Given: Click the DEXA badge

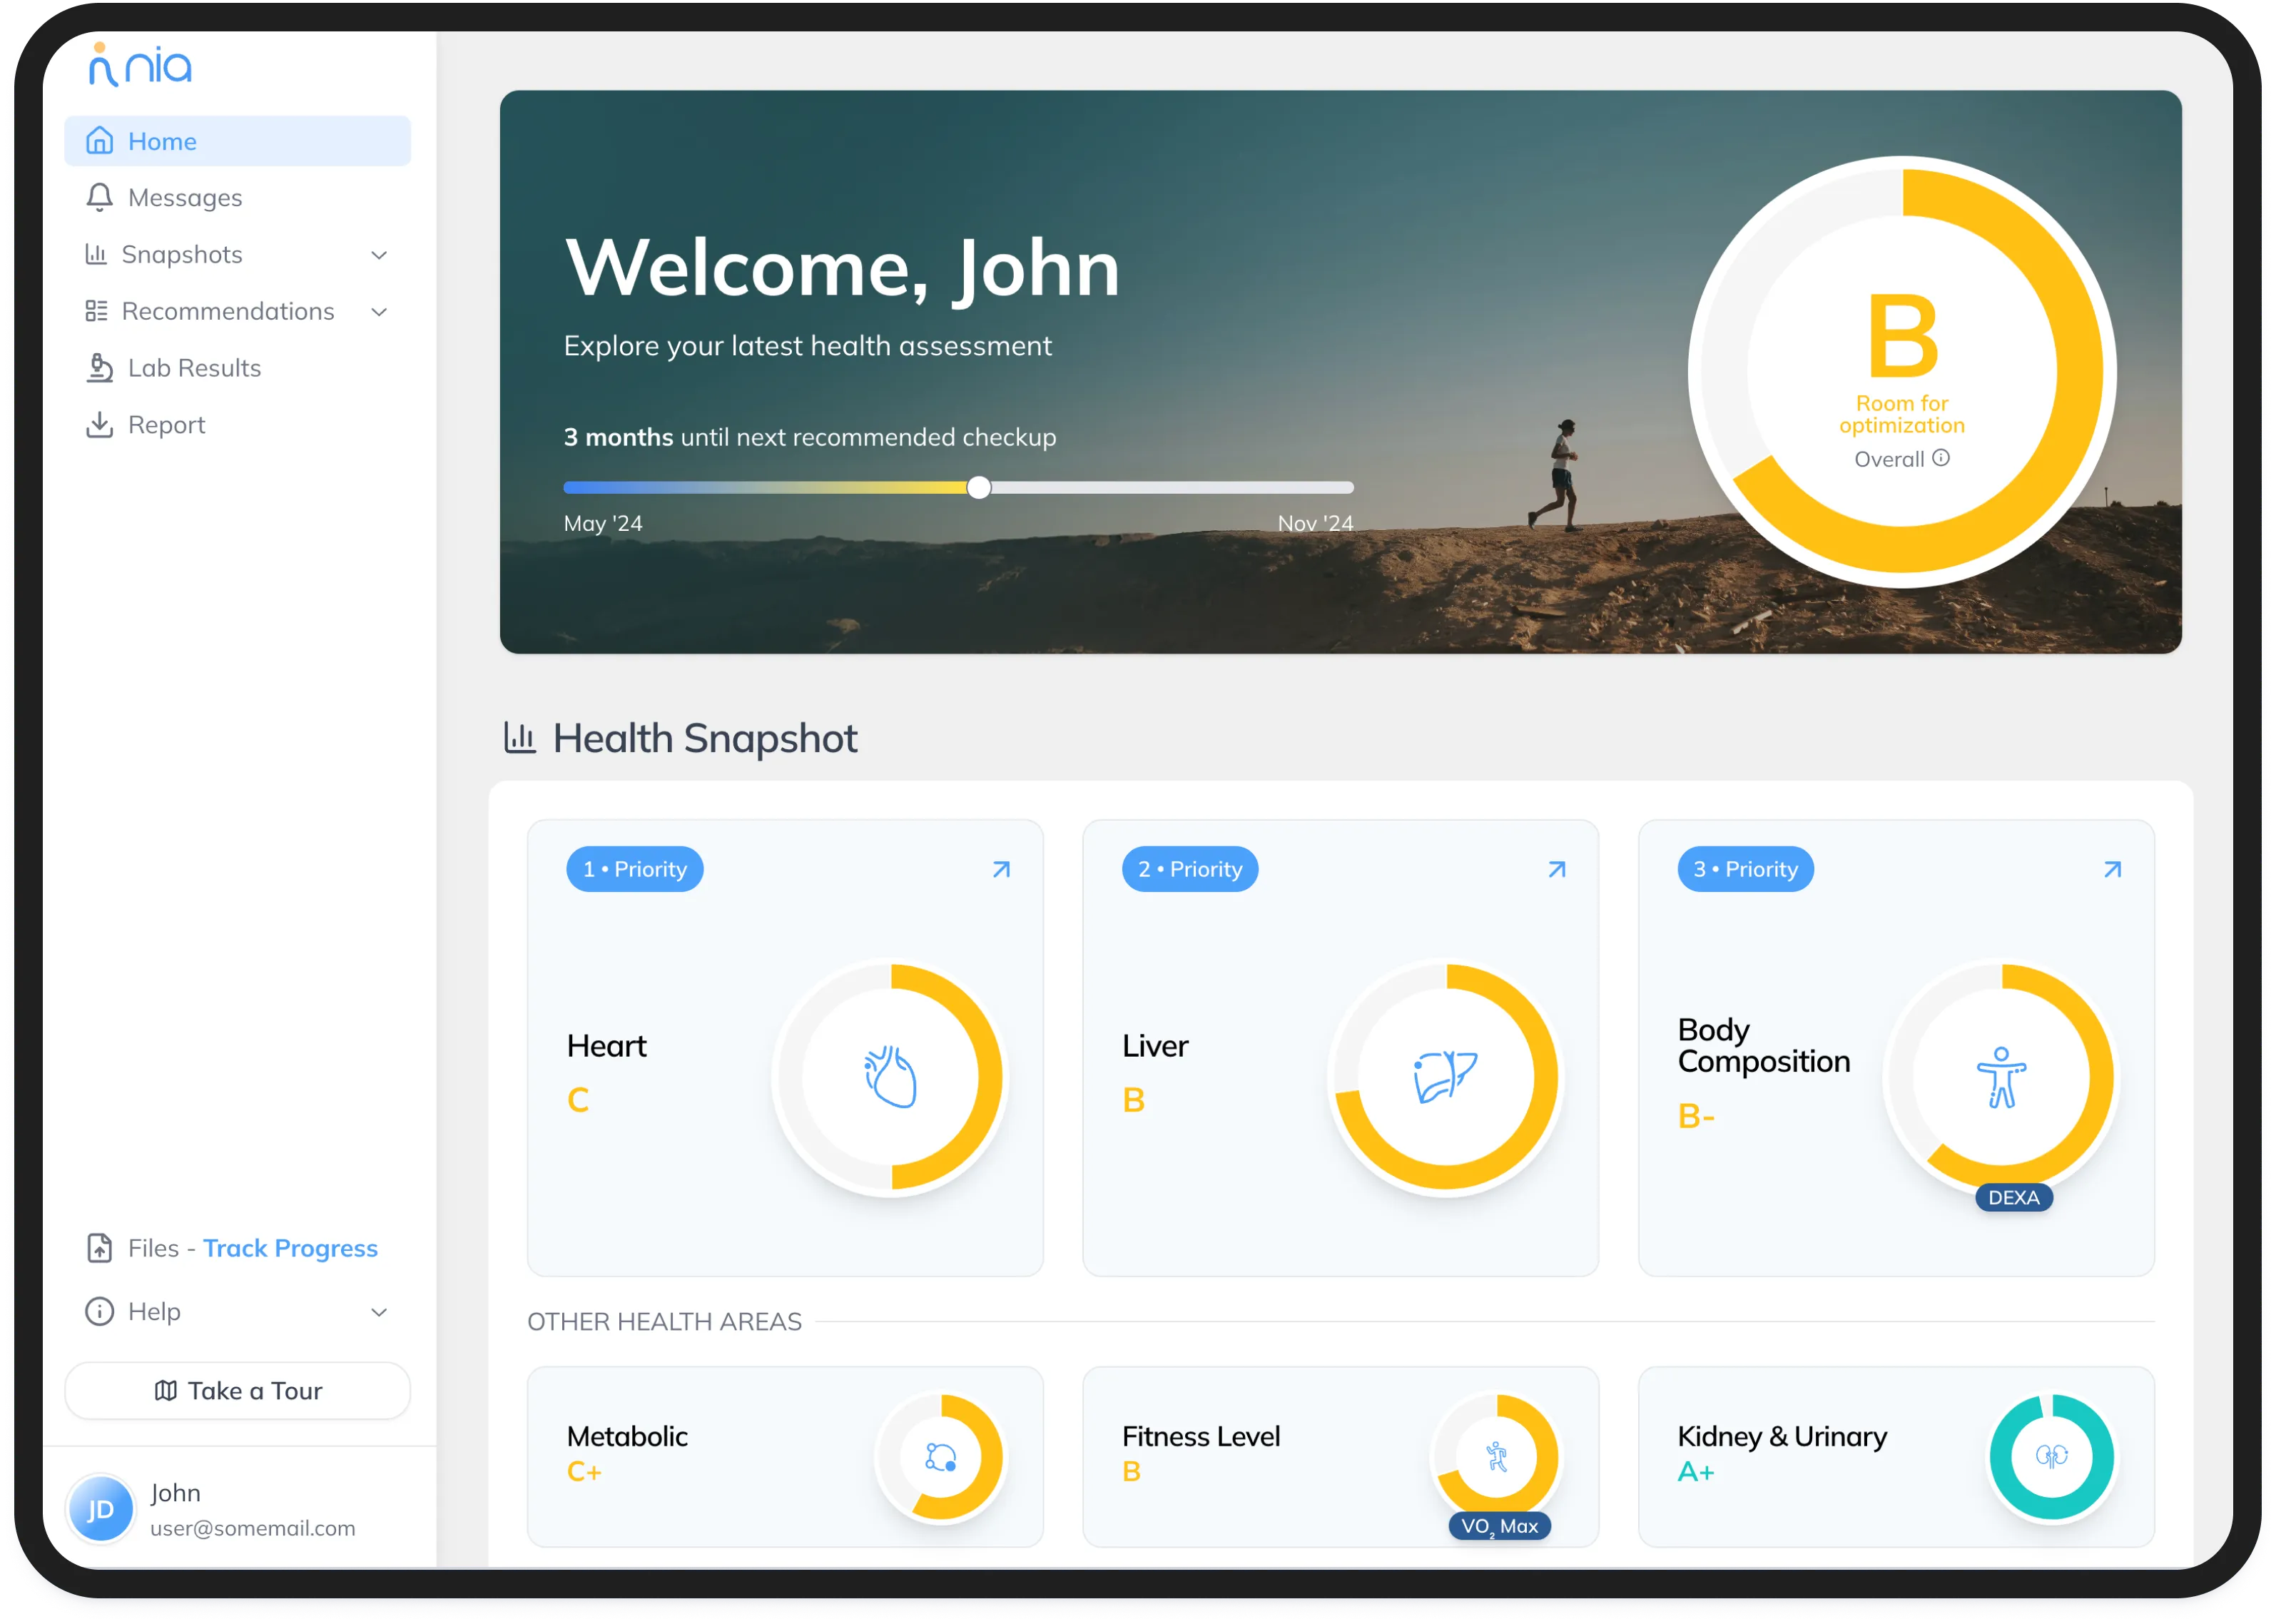Looking at the screenshot, I should 2014,1198.
